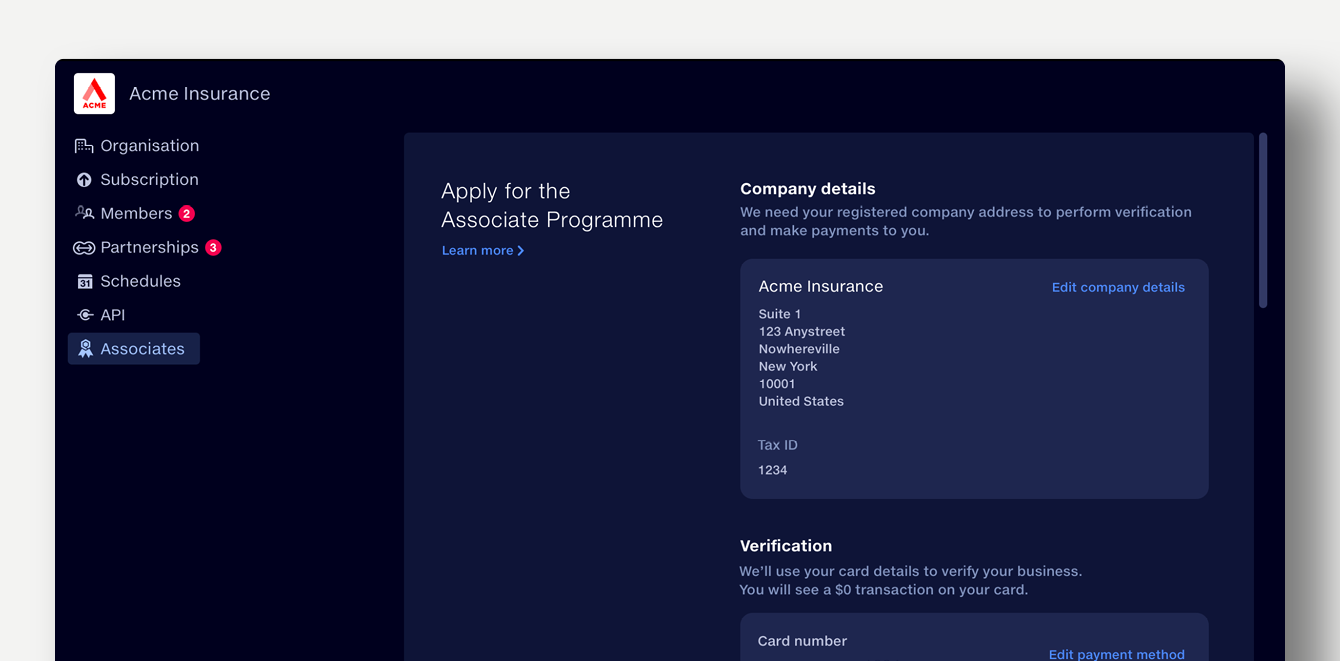Open the Learn more link
This screenshot has height=661, width=1340.
477,251
